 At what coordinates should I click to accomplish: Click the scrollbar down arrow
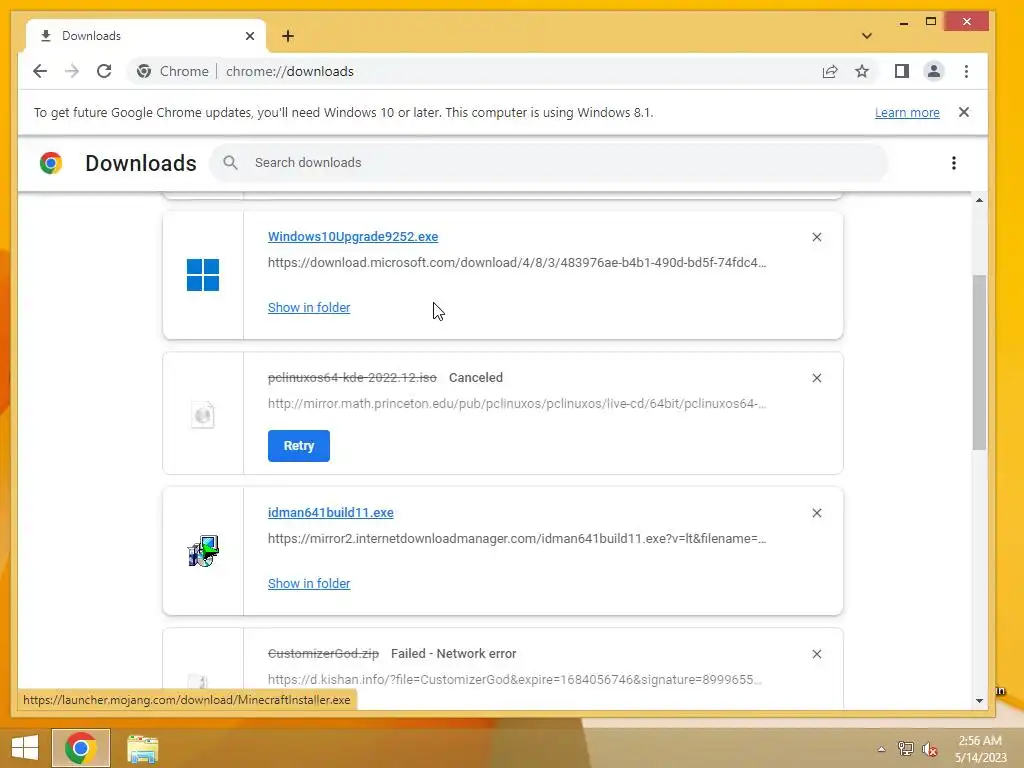(x=979, y=701)
